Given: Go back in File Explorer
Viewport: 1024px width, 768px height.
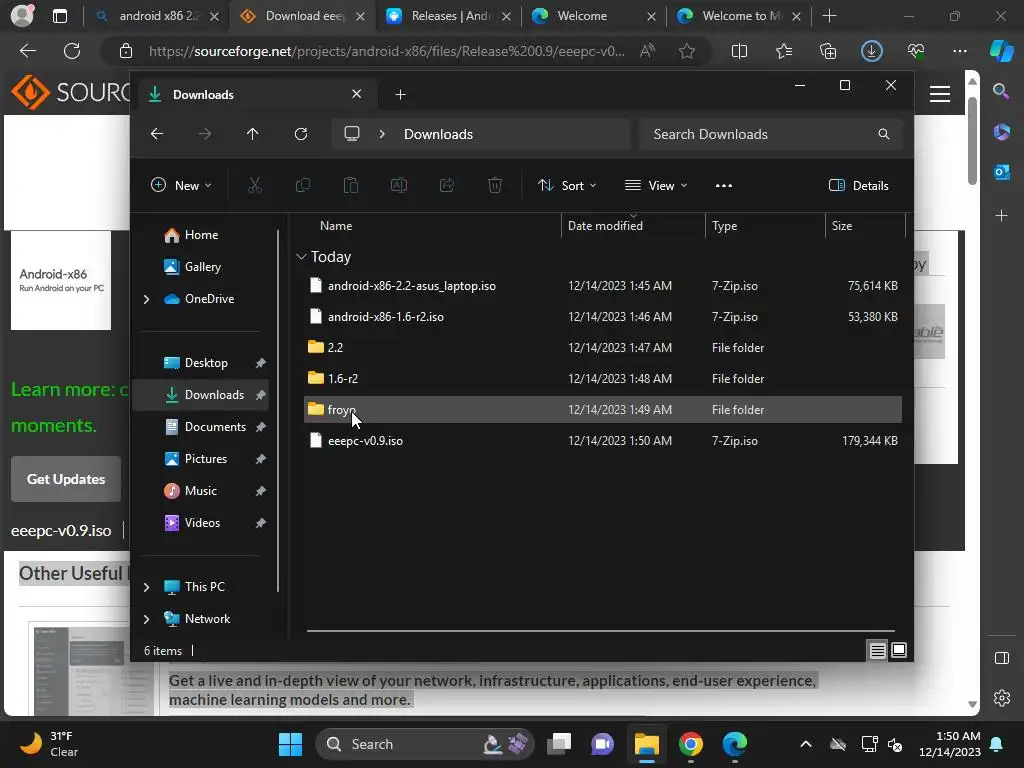Looking at the screenshot, I should click(x=157, y=134).
